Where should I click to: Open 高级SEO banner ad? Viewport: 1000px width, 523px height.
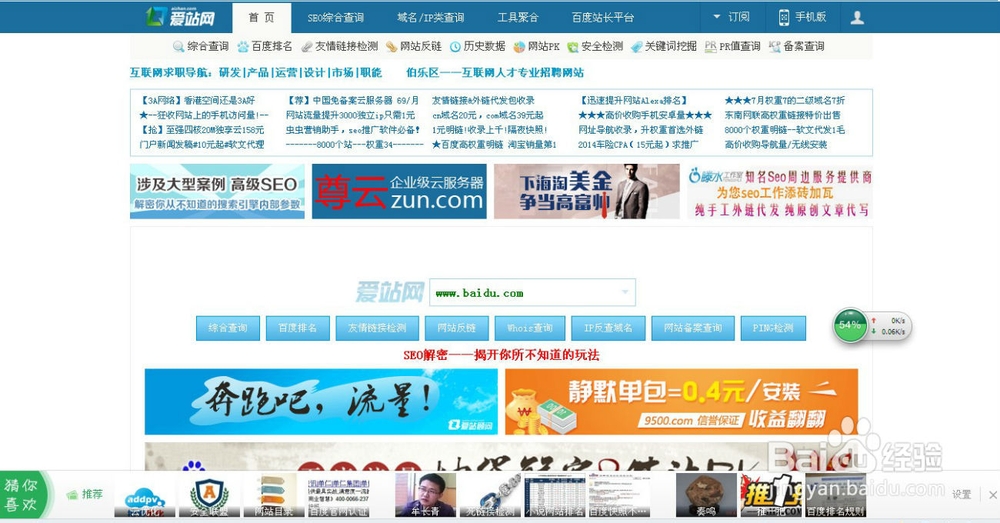tap(217, 191)
